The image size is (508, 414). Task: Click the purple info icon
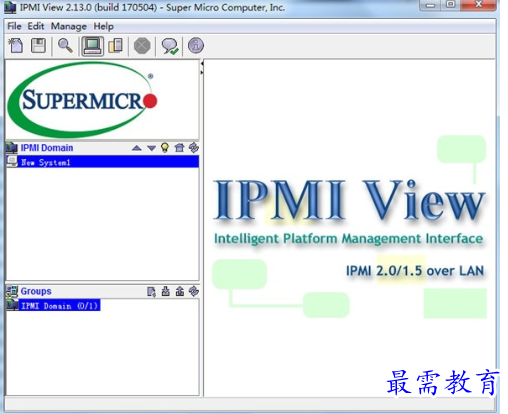(x=196, y=46)
